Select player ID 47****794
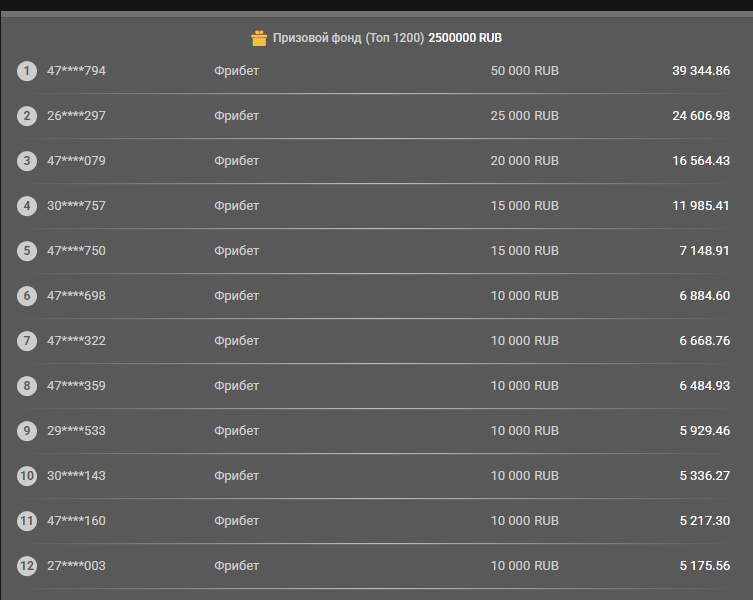 [x=76, y=71]
